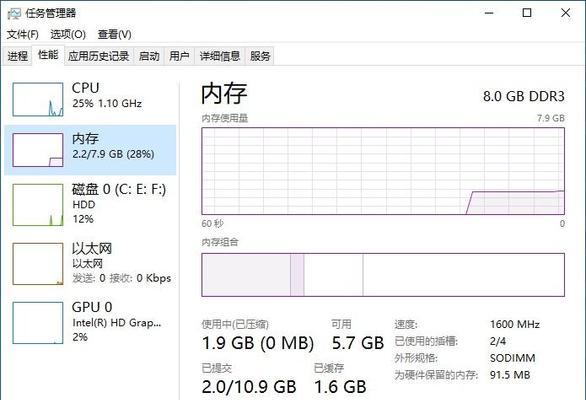The height and width of the screenshot is (400, 586).
Task: Select the GPU 0 graph thumbnail
Action: (38, 323)
